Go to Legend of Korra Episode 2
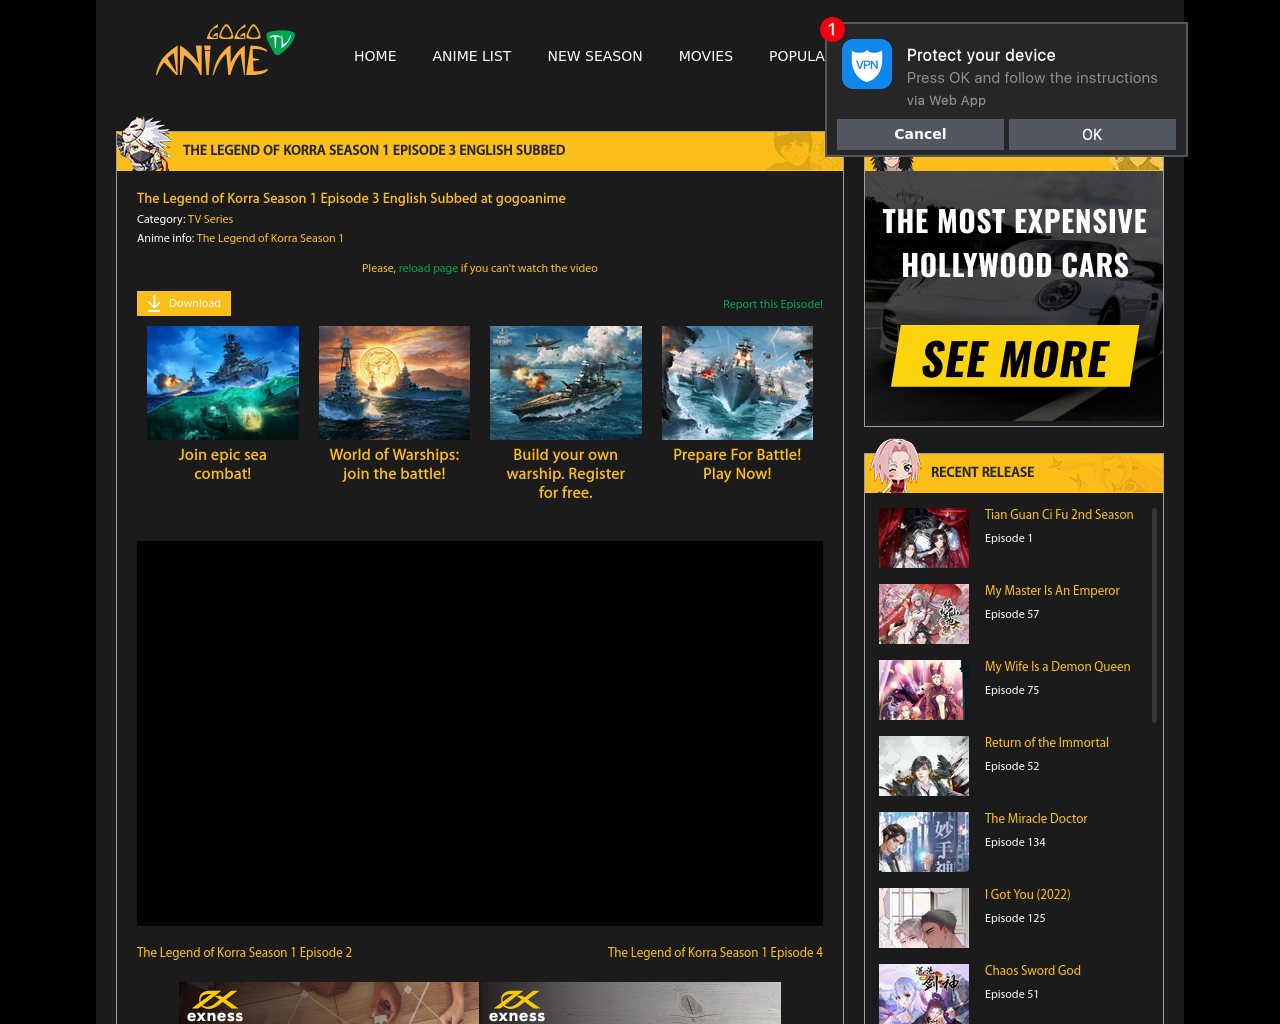The height and width of the screenshot is (1024, 1280). point(244,952)
